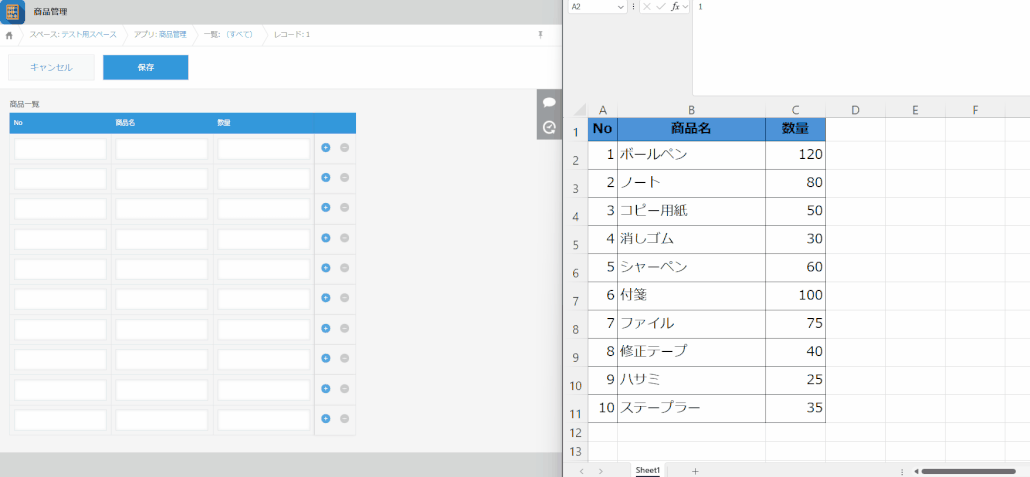Open the change history clock icon
This screenshot has height=477, width=1030.
(549, 127)
